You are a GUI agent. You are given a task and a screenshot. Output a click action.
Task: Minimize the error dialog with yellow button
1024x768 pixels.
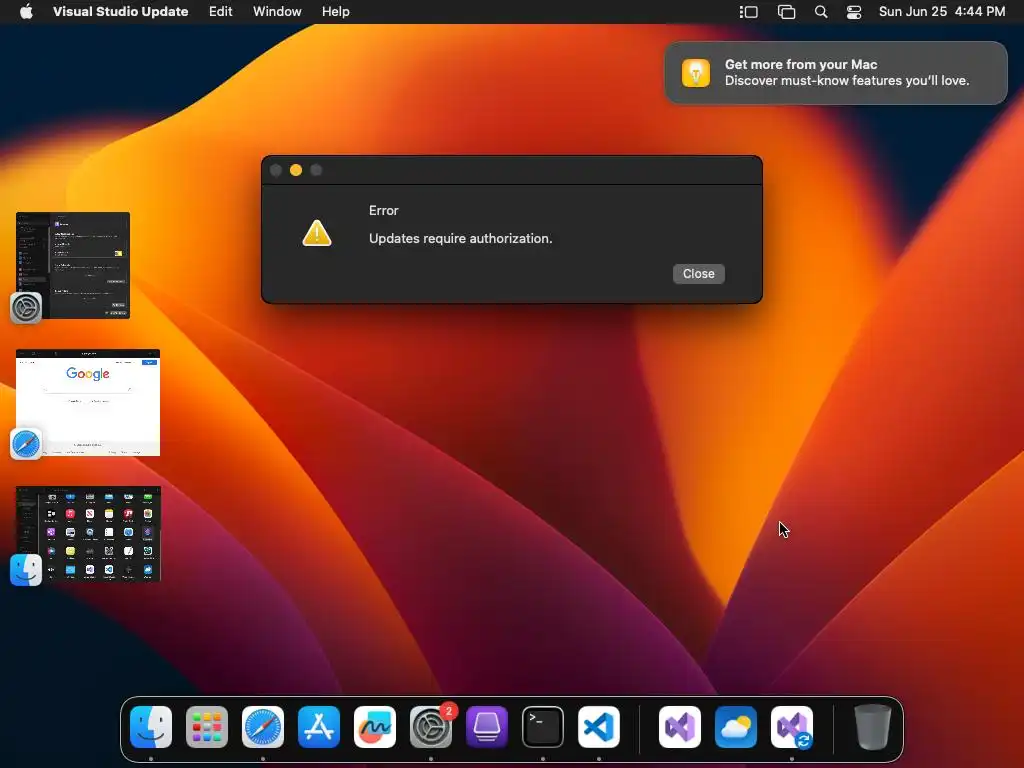(296, 170)
